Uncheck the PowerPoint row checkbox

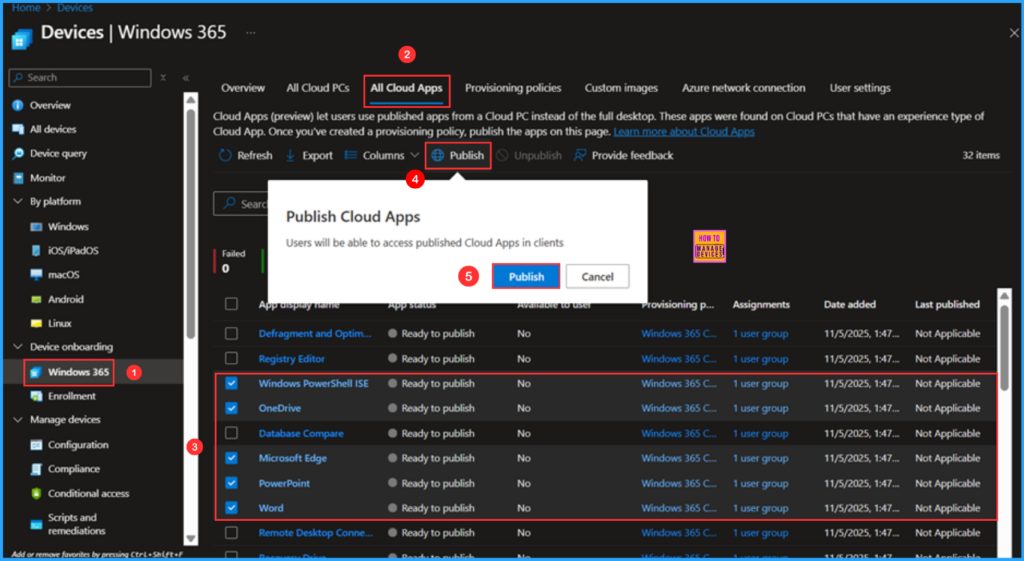231,483
